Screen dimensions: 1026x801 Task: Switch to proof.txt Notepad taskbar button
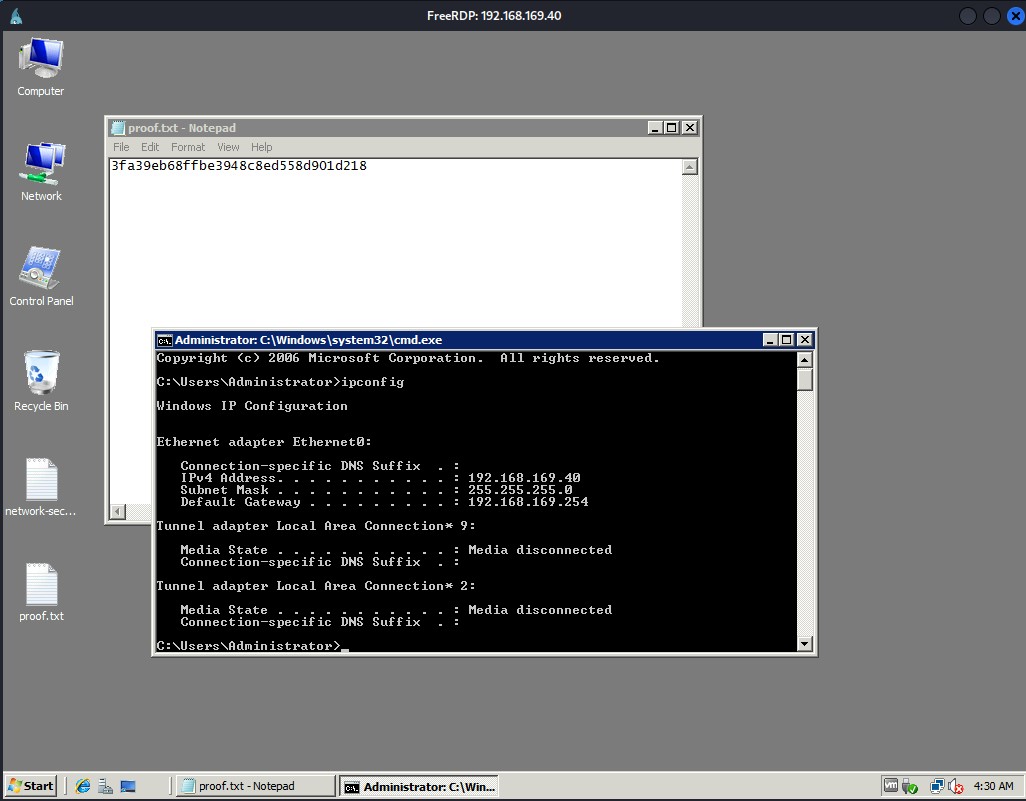pos(254,786)
